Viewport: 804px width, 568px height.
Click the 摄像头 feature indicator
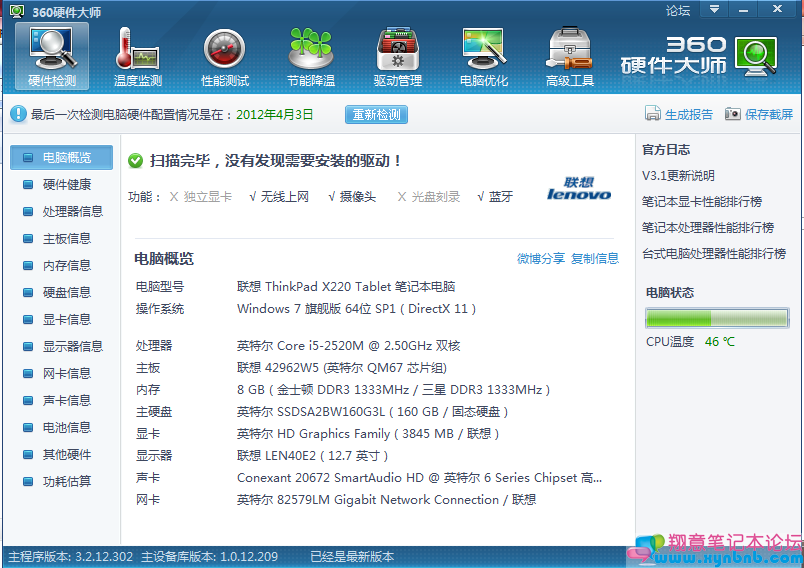pyautogui.click(x=352, y=197)
